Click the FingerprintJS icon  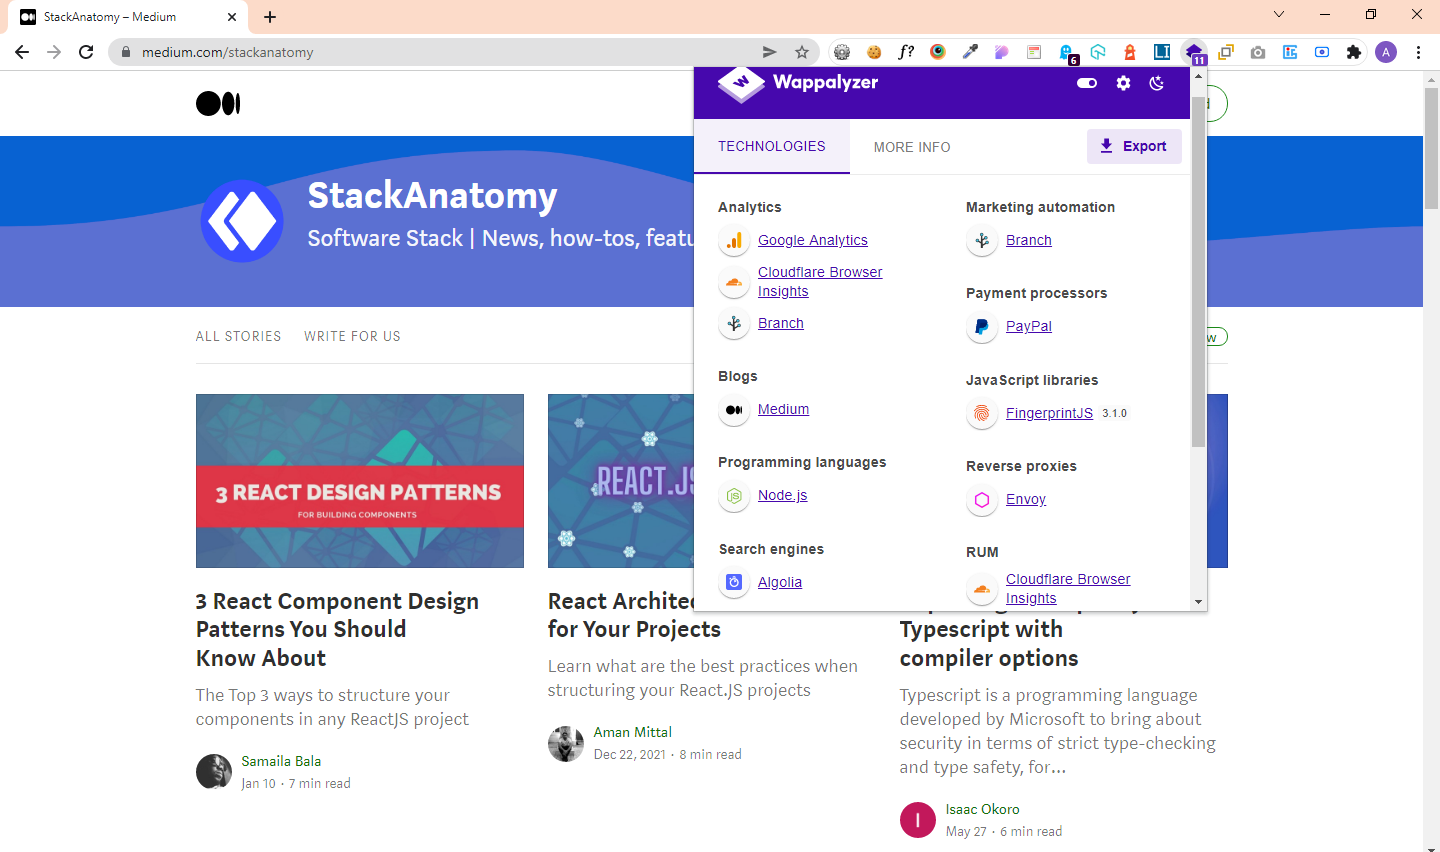tap(982, 414)
